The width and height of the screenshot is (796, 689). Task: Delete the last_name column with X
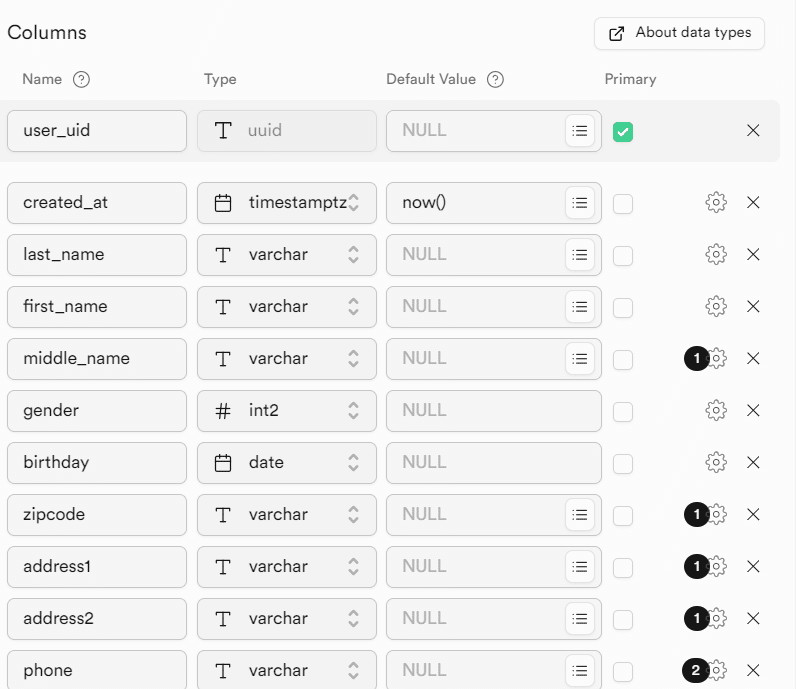click(753, 254)
